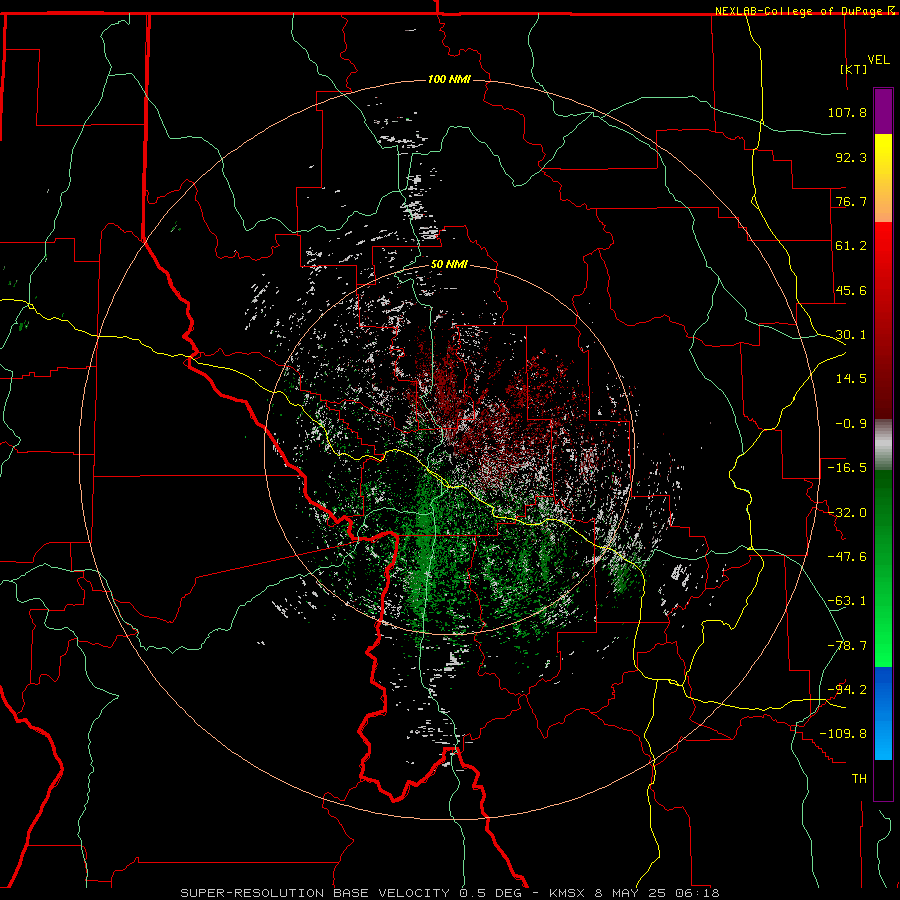Click the 100 NMI range ring label
Screen dimensions: 900x900
[x=449, y=79]
